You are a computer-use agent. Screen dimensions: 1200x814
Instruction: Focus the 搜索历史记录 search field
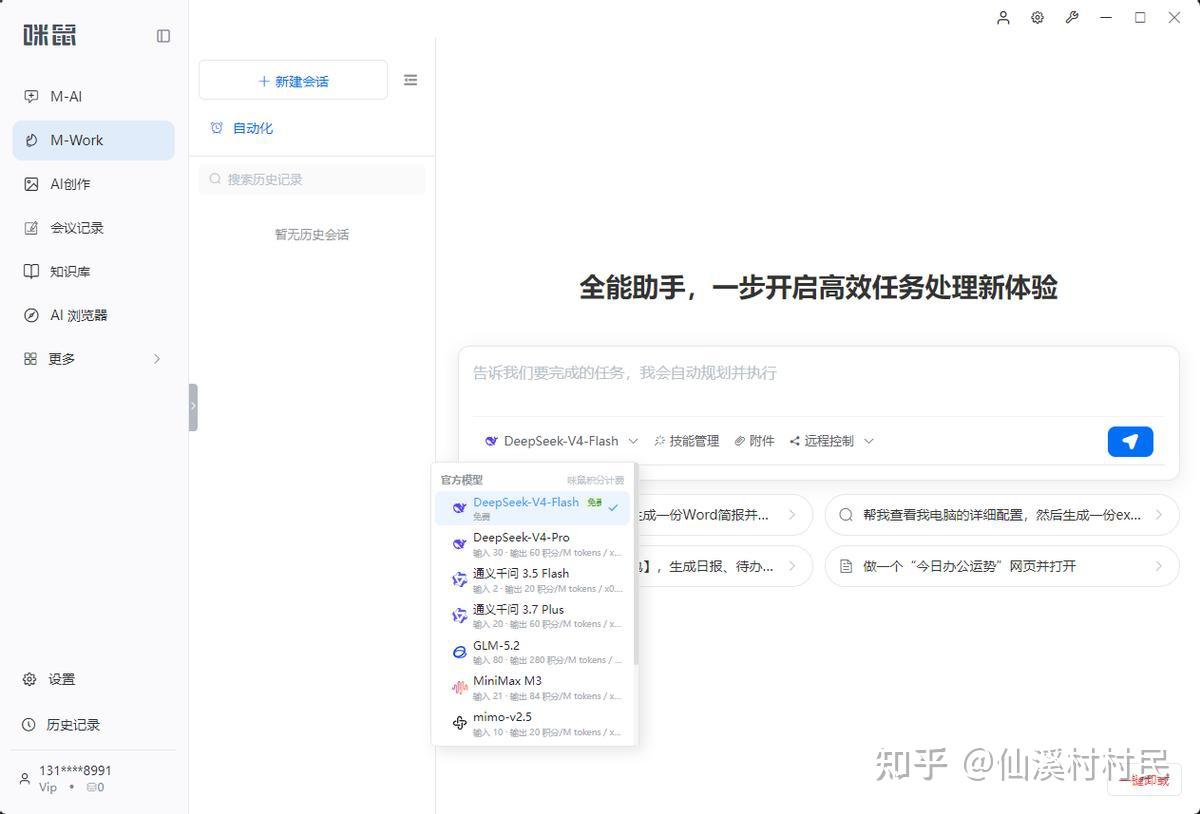click(x=312, y=180)
